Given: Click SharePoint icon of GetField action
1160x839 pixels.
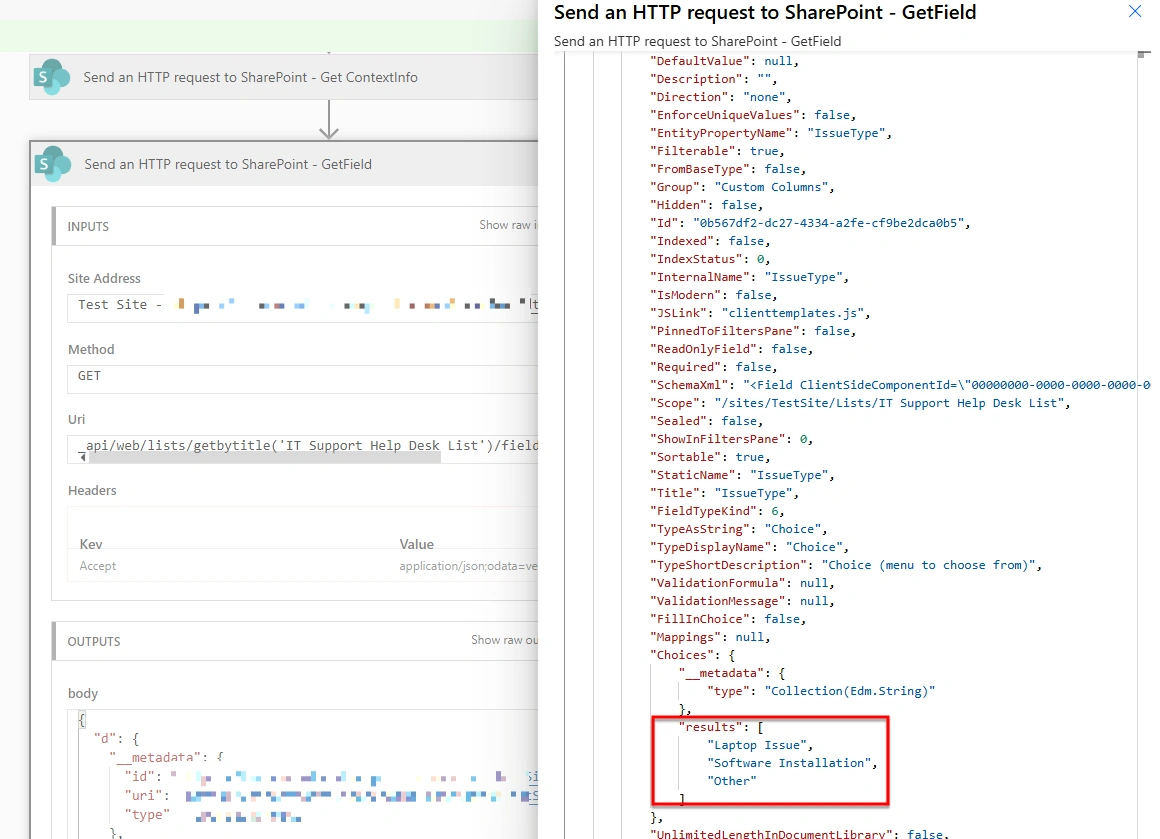Looking at the screenshot, I should (x=53, y=164).
